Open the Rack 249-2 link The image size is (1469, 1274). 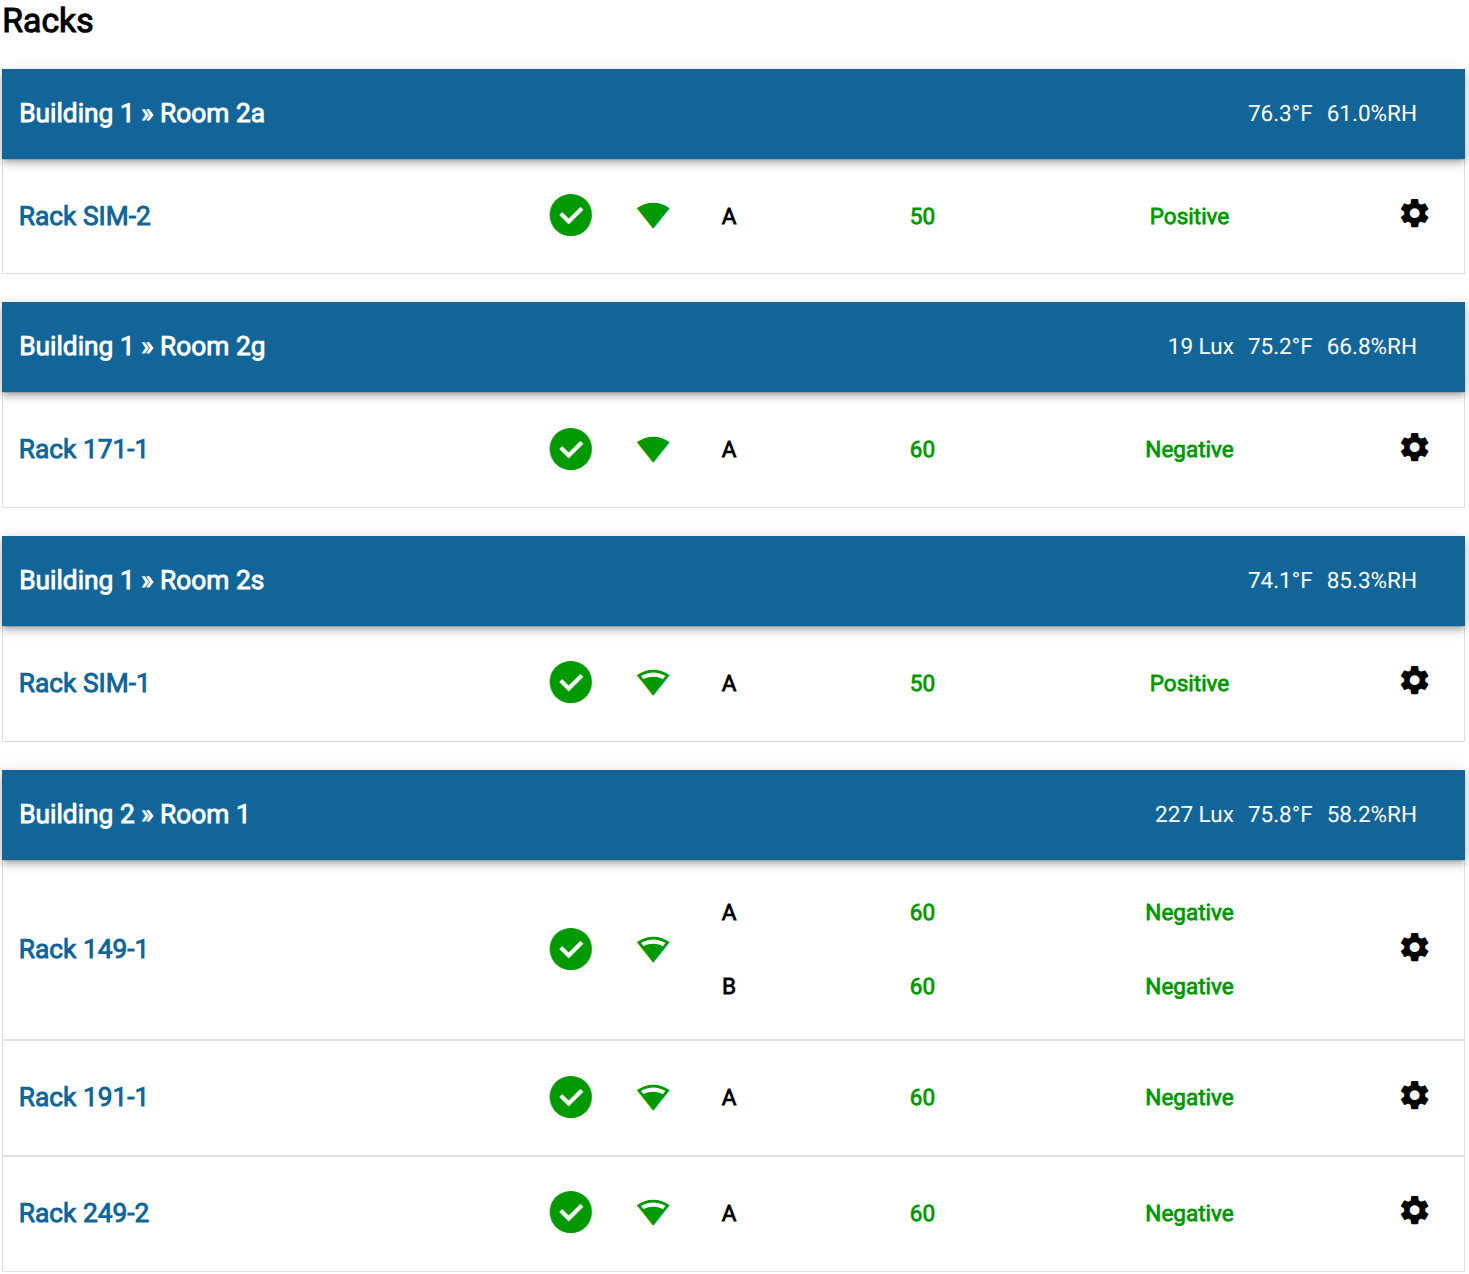[84, 1213]
